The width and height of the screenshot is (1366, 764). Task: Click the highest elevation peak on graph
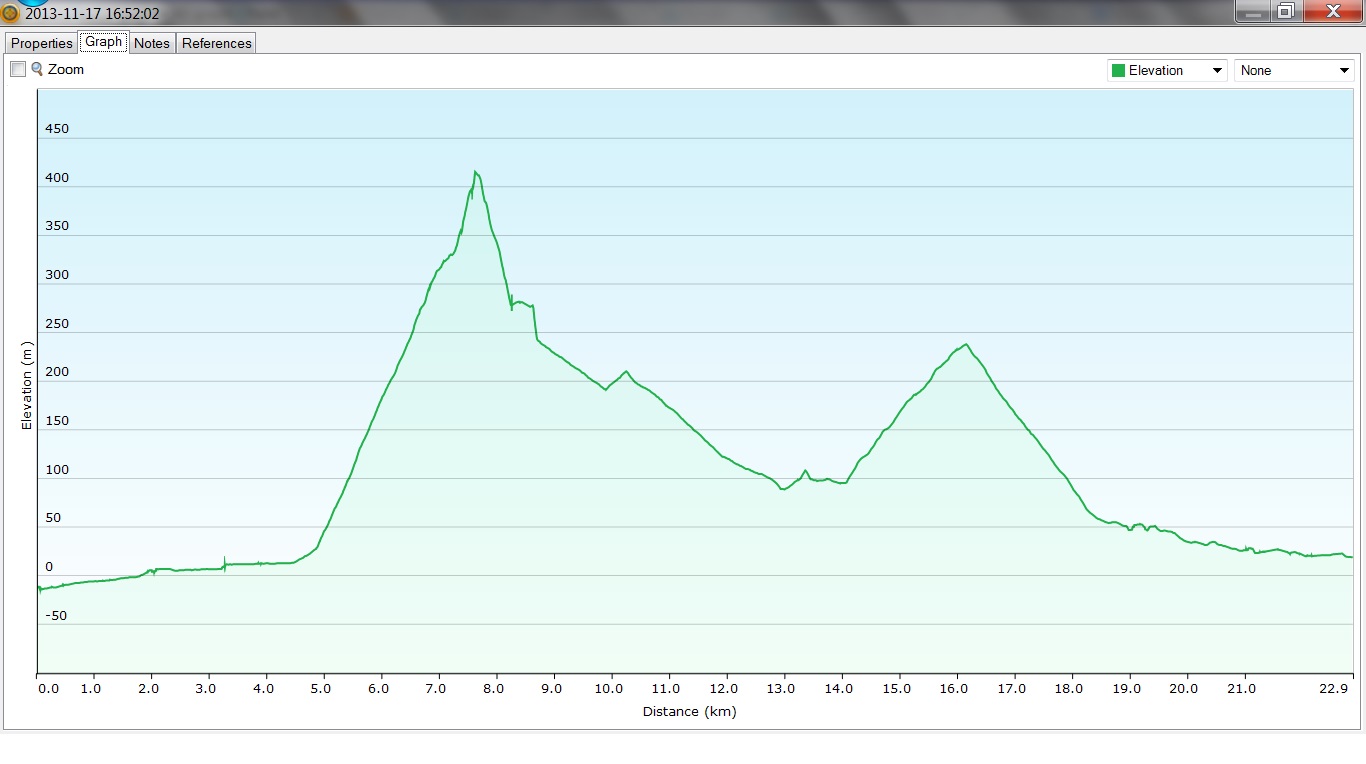pos(476,173)
